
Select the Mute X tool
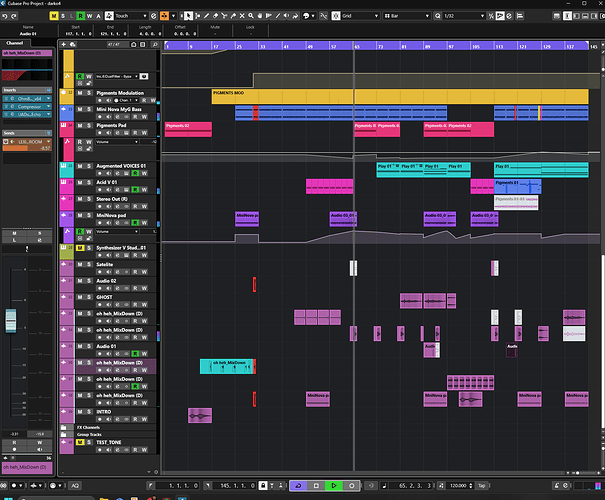(x=242, y=16)
